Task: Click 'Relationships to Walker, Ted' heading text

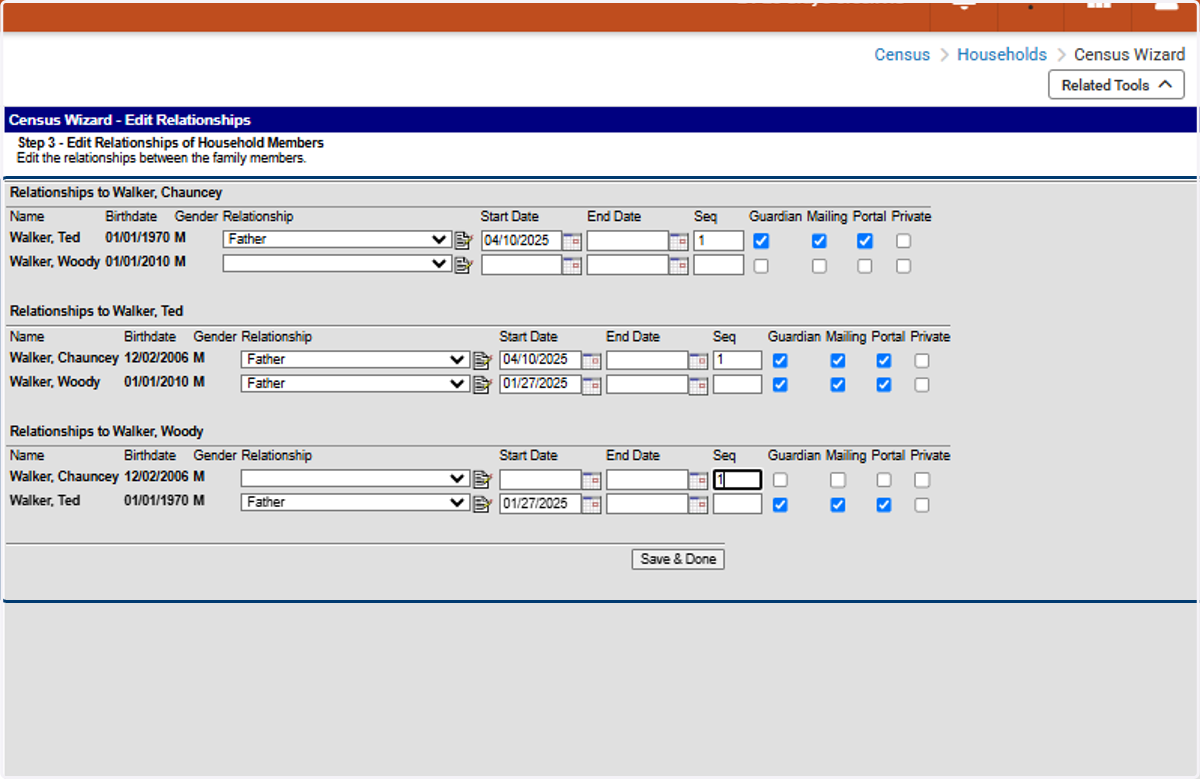Action: pyautogui.click(x=97, y=311)
